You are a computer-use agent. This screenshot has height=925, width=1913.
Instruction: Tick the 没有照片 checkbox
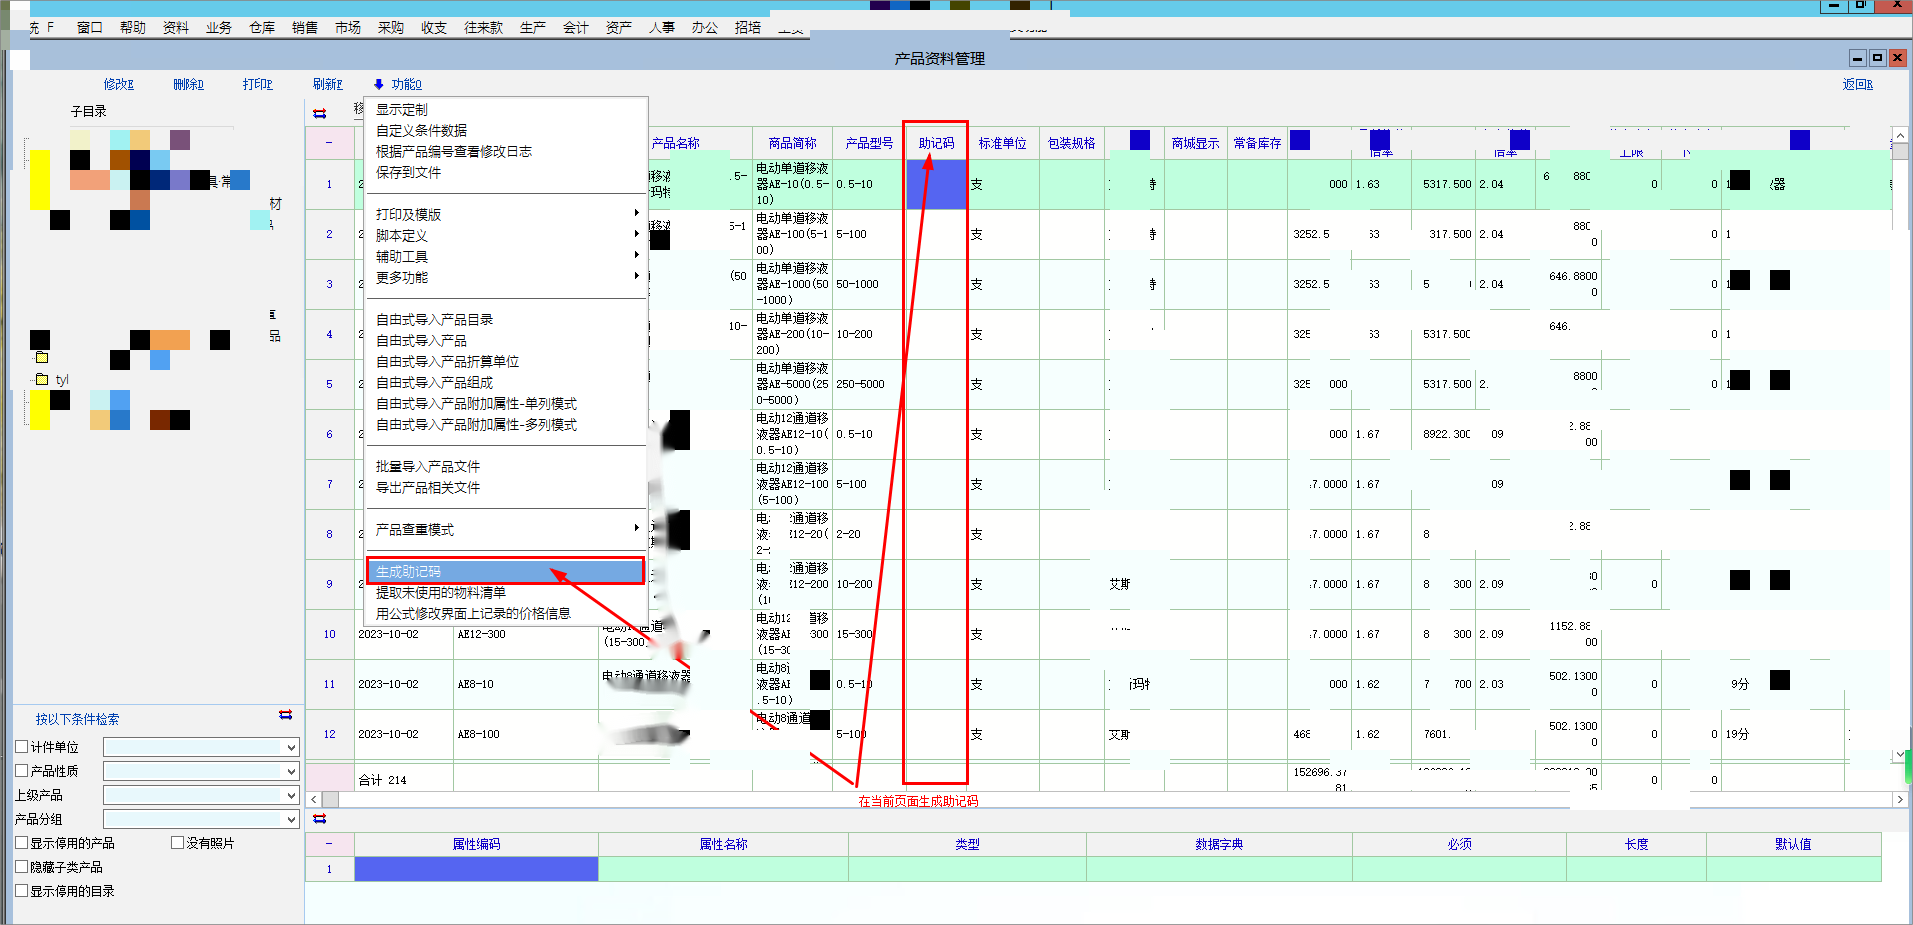(x=177, y=843)
